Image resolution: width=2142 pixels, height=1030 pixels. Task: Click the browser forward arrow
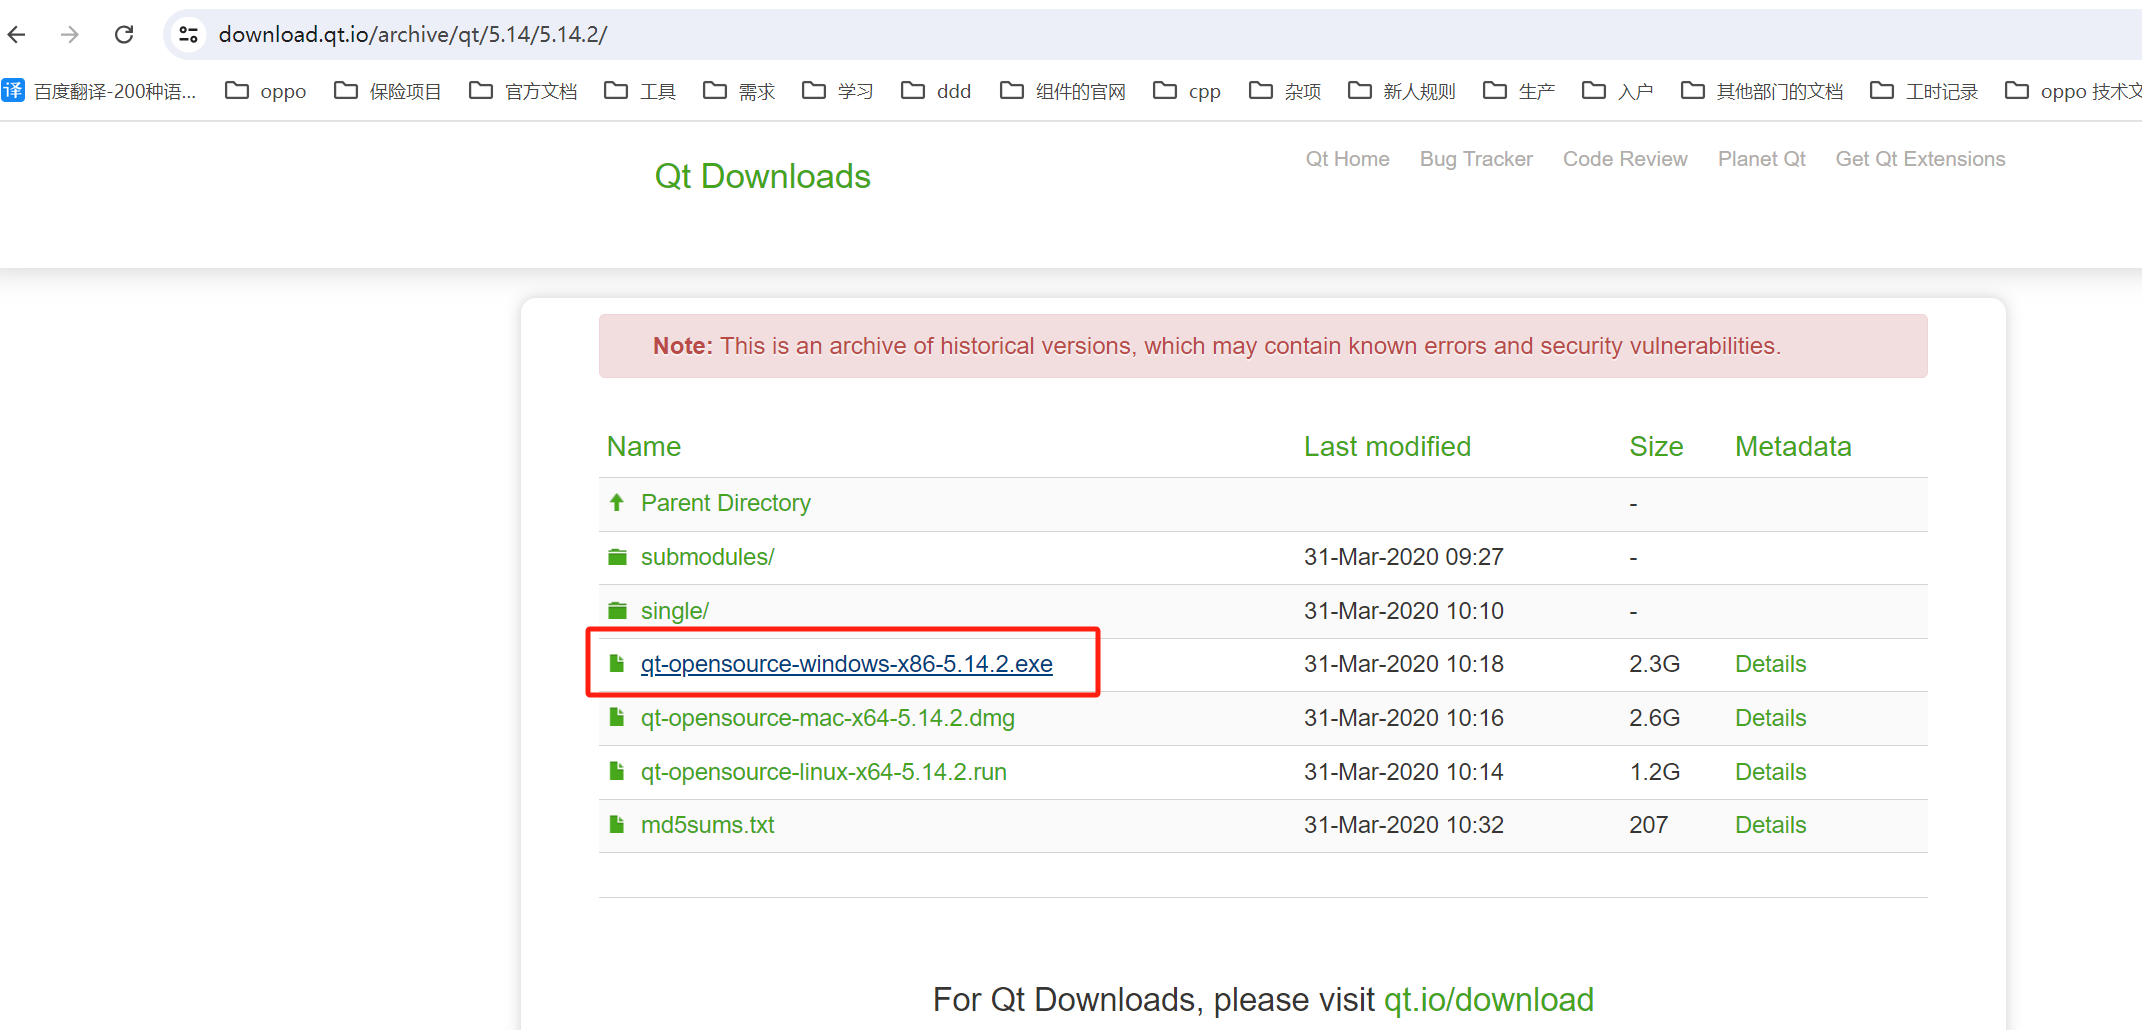[x=70, y=35]
